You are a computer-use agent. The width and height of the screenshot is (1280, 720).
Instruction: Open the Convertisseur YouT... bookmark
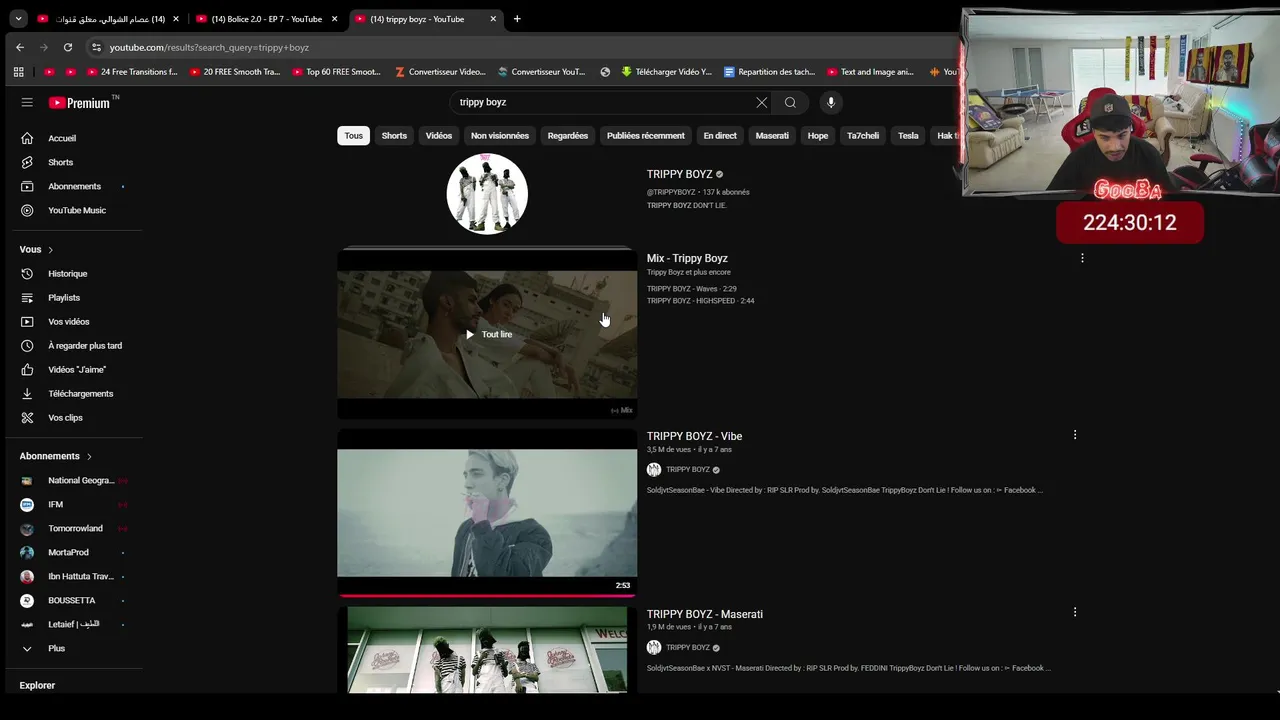point(541,72)
